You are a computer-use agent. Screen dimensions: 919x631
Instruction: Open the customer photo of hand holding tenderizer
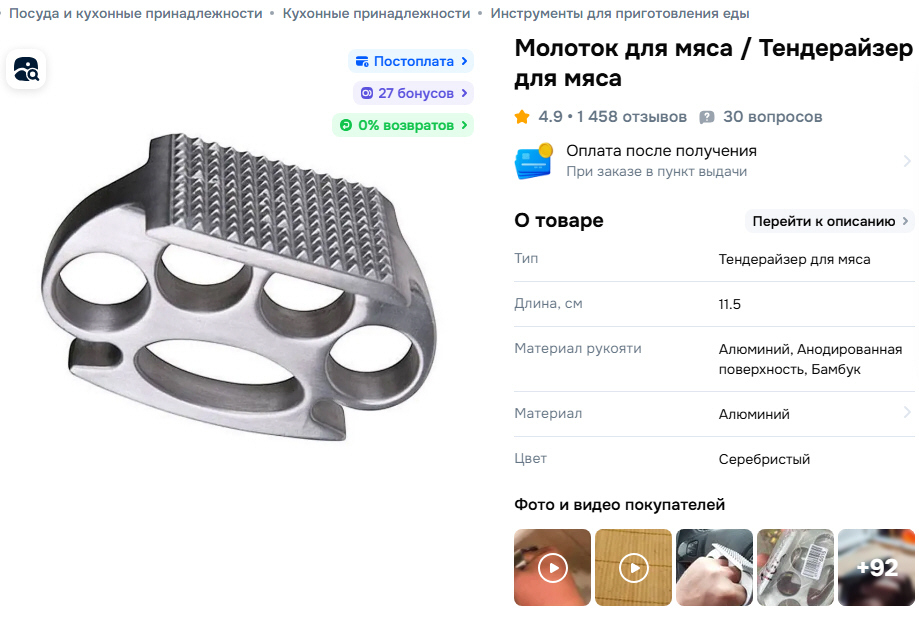click(x=714, y=567)
